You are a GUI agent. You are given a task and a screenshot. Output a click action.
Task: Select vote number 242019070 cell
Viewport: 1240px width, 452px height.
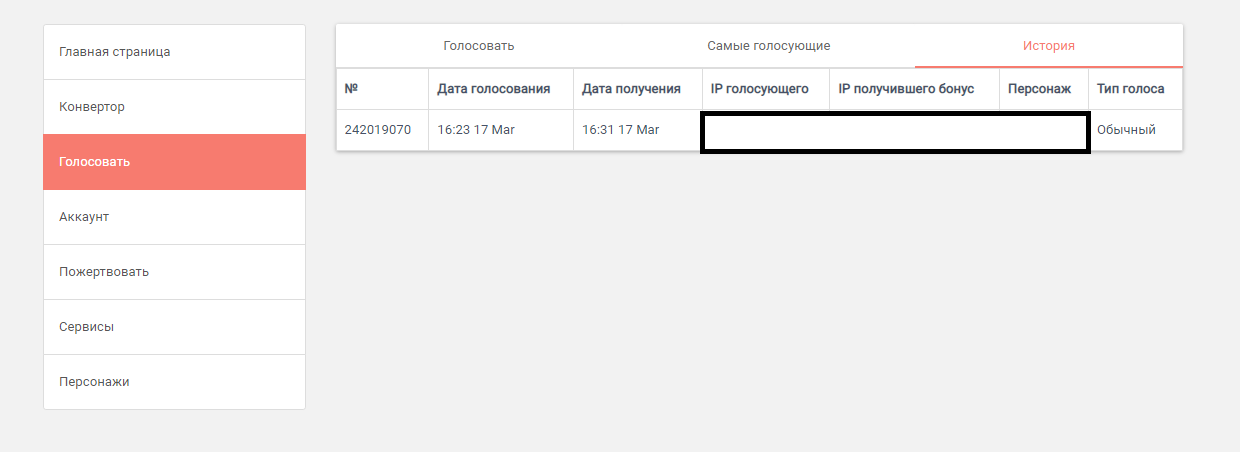pos(382,130)
